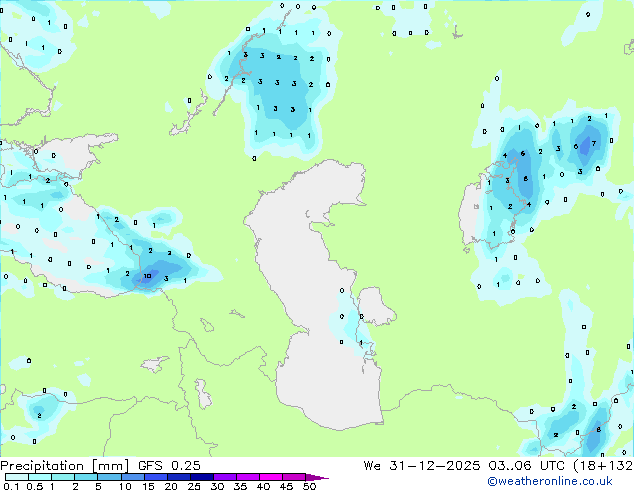
Task: Click the 'We 31-12-2025' date text
Action: (422, 466)
